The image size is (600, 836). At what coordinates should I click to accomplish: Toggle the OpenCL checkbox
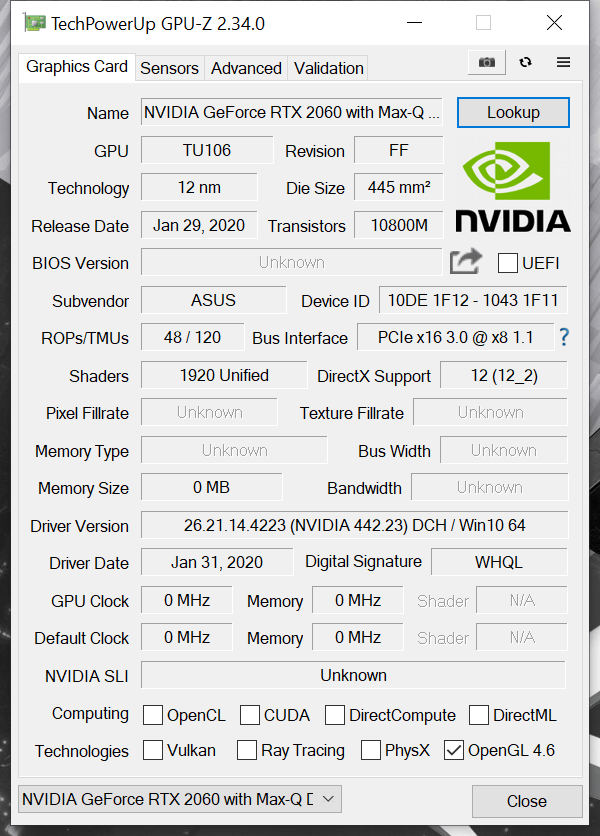tap(153, 715)
